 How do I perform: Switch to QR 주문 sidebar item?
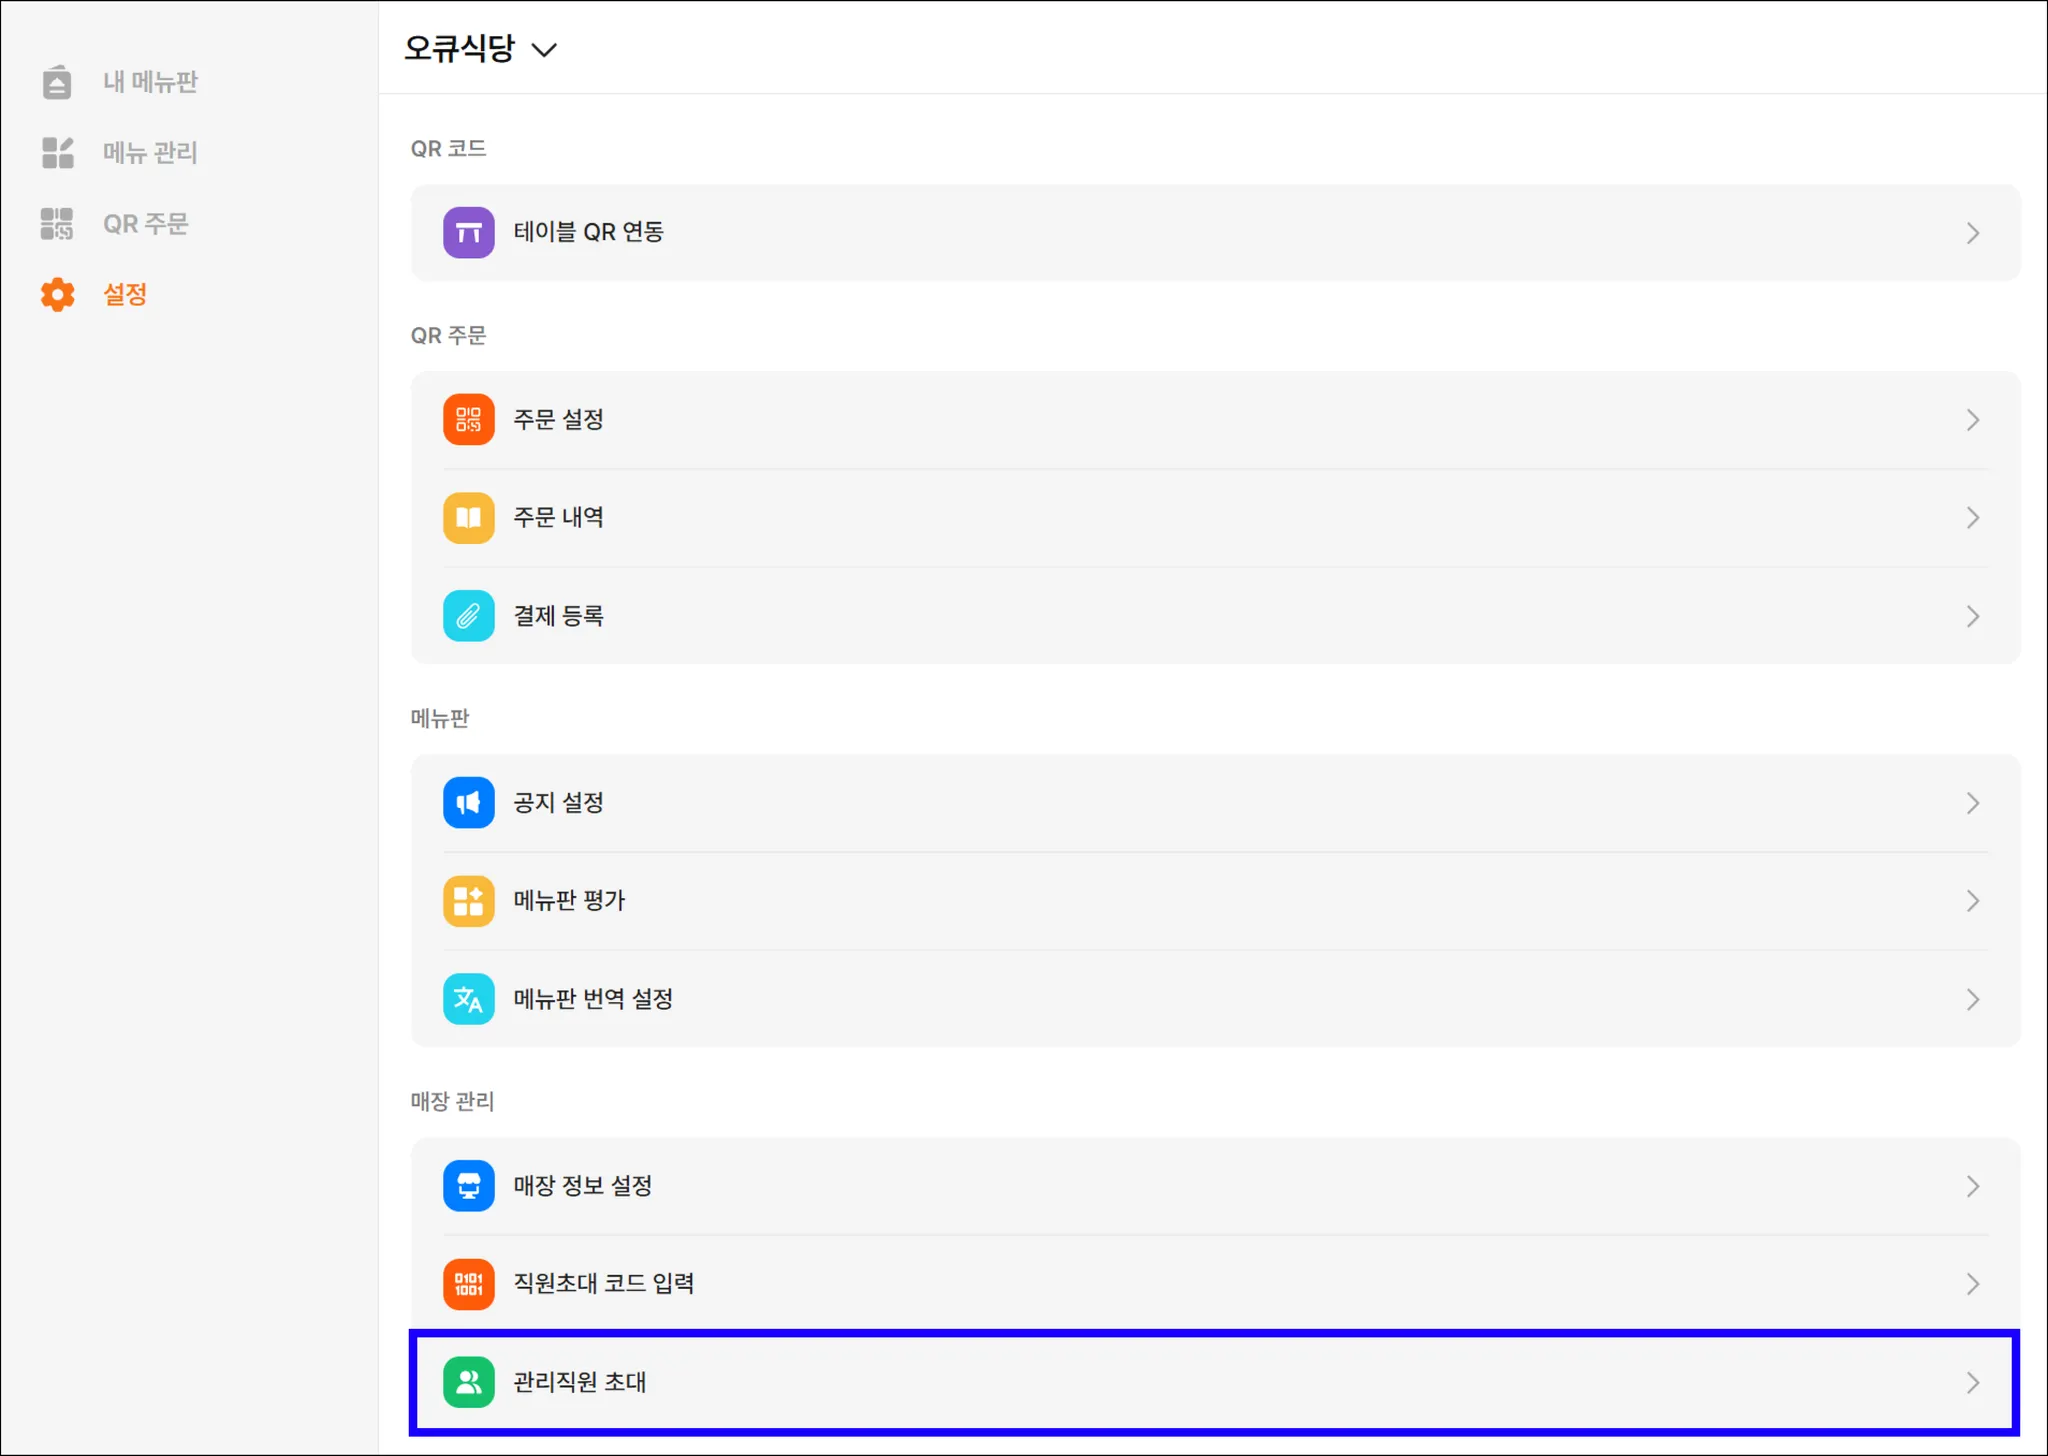(146, 224)
